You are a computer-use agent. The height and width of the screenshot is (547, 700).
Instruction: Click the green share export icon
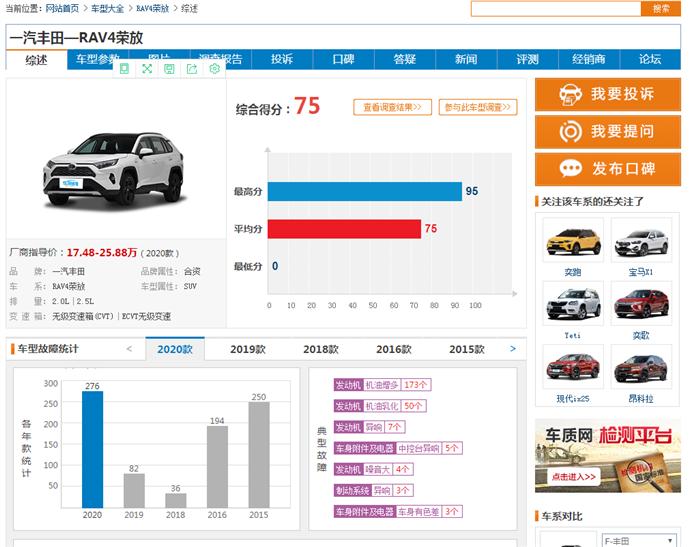coord(192,69)
